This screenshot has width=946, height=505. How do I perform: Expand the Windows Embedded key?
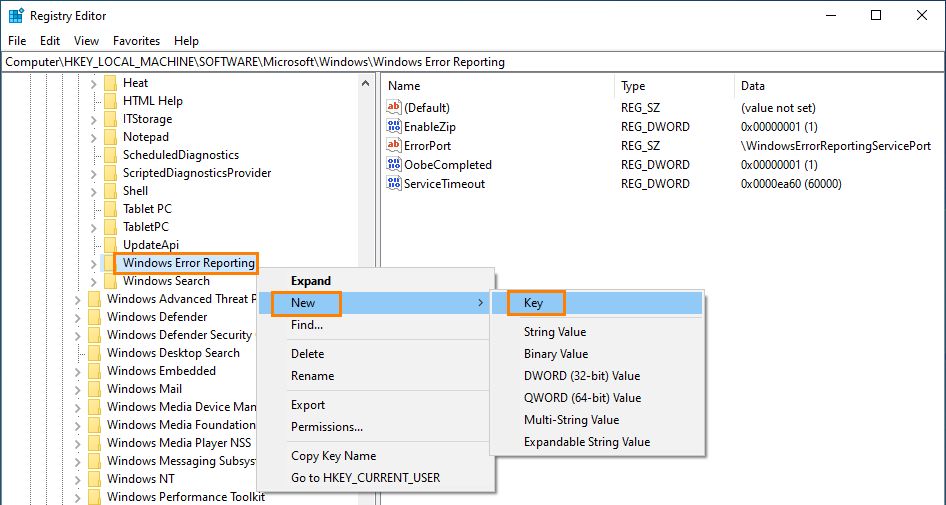[77, 372]
